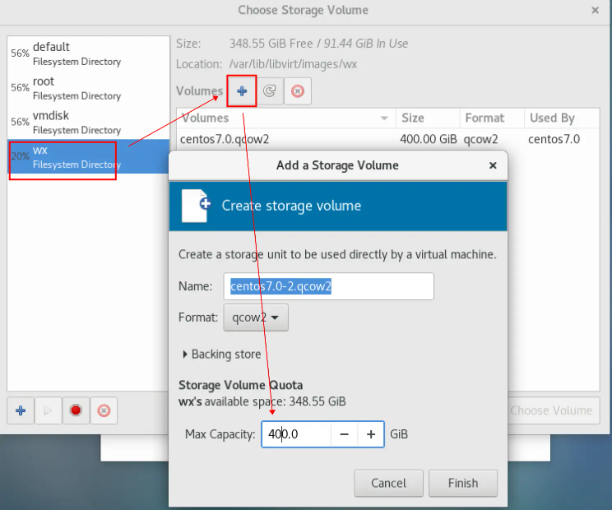The width and height of the screenshot is (612, 510).
Task: Stop the selected storage pool
Action: [76, 410]
